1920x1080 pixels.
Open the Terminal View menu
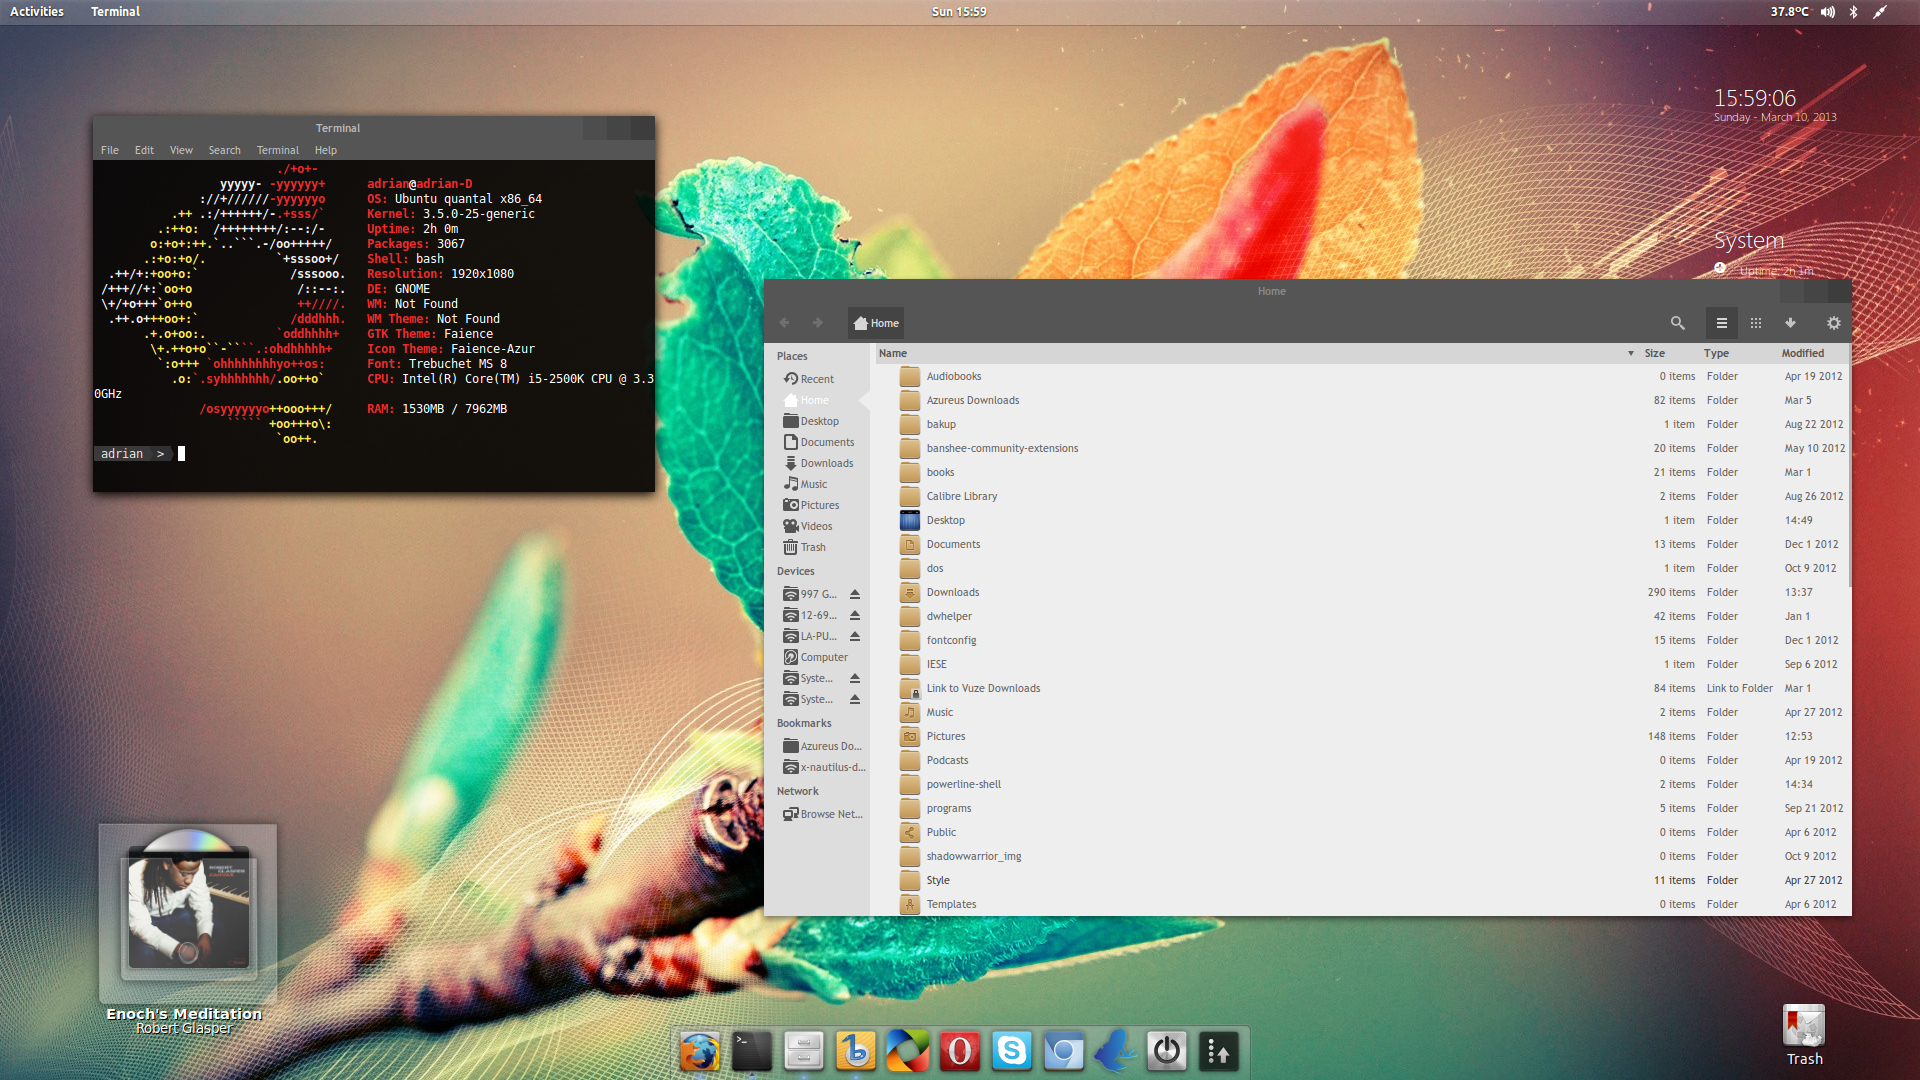tap(181, 150)
